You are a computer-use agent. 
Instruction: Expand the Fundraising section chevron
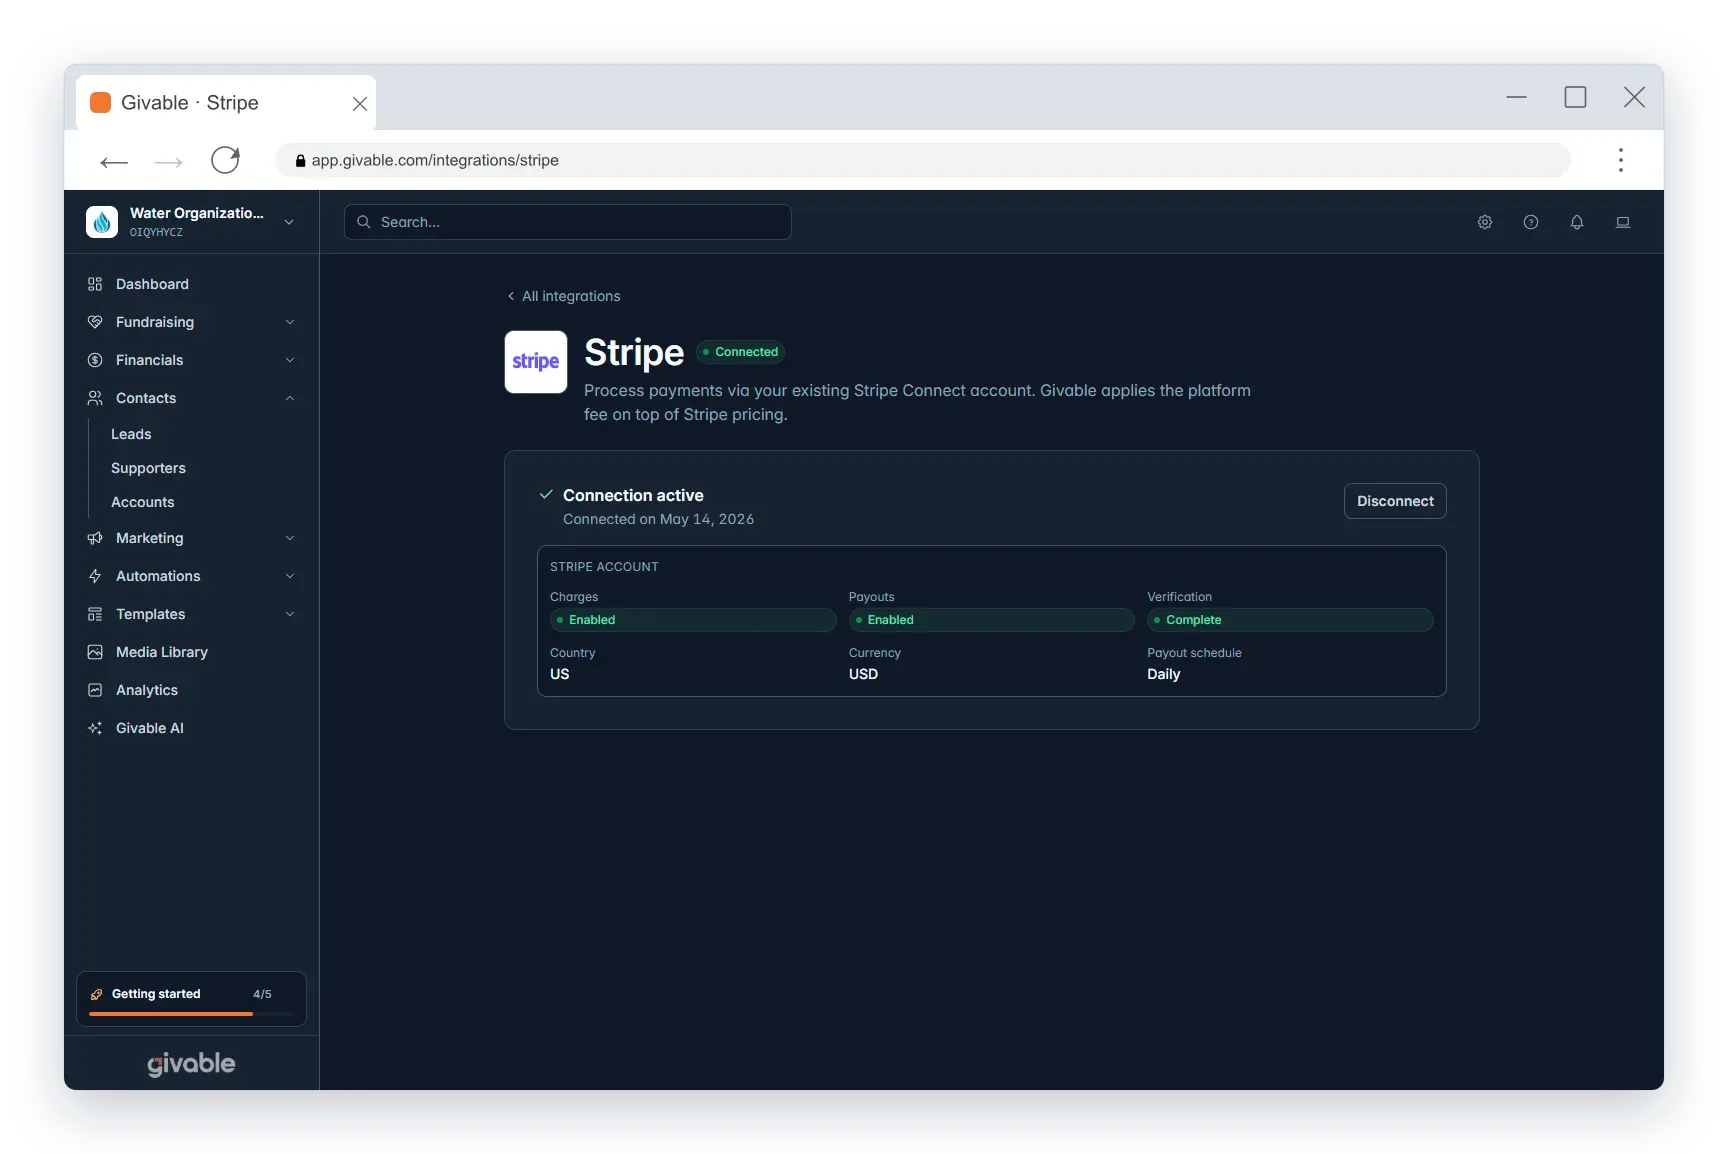[x=290, y=322]
